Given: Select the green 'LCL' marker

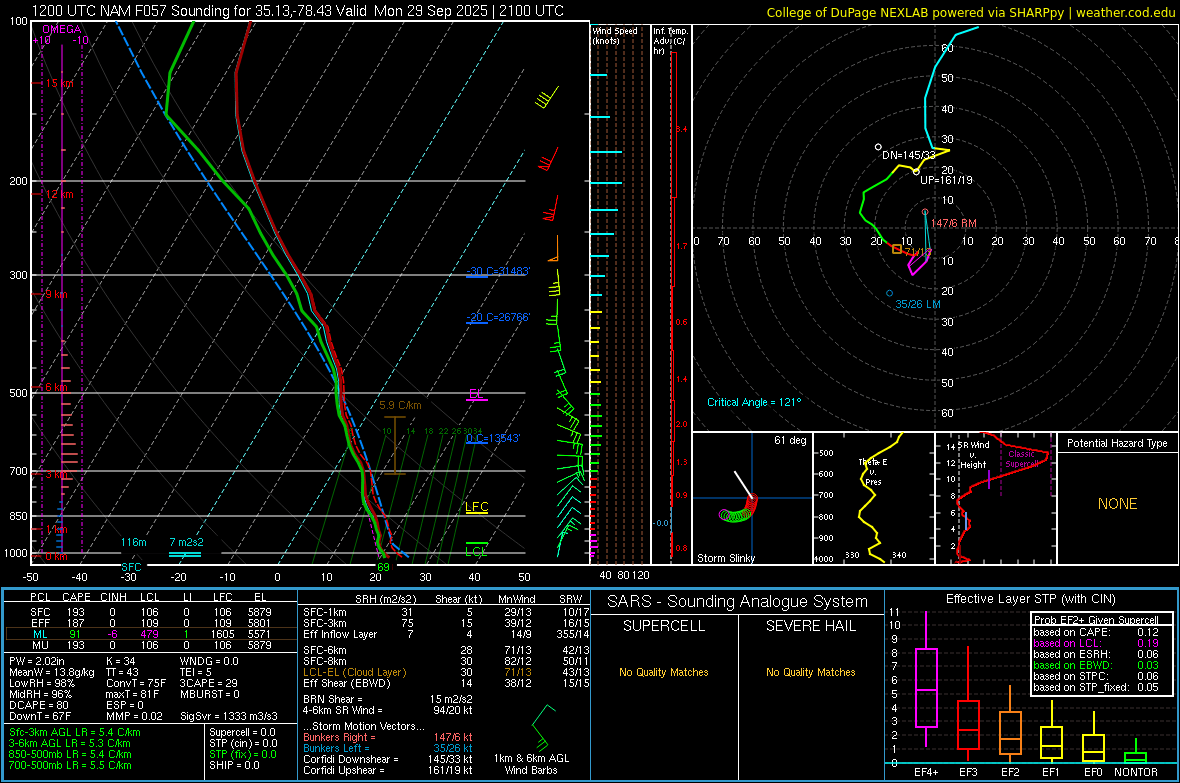Looking at the screenshot, I should [476, 551].
